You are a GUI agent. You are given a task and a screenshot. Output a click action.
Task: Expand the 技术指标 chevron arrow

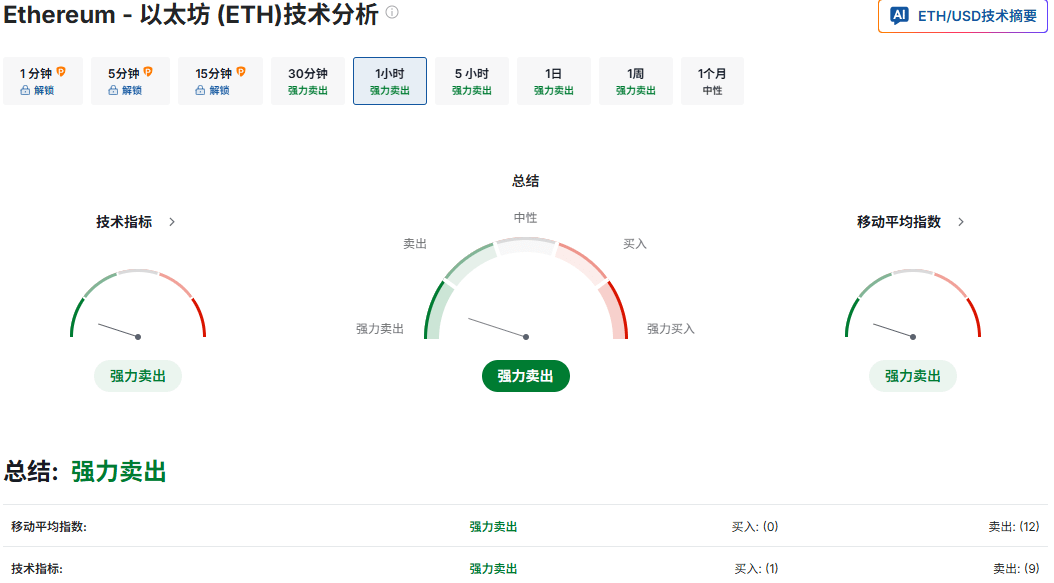[x=172, y=222]
